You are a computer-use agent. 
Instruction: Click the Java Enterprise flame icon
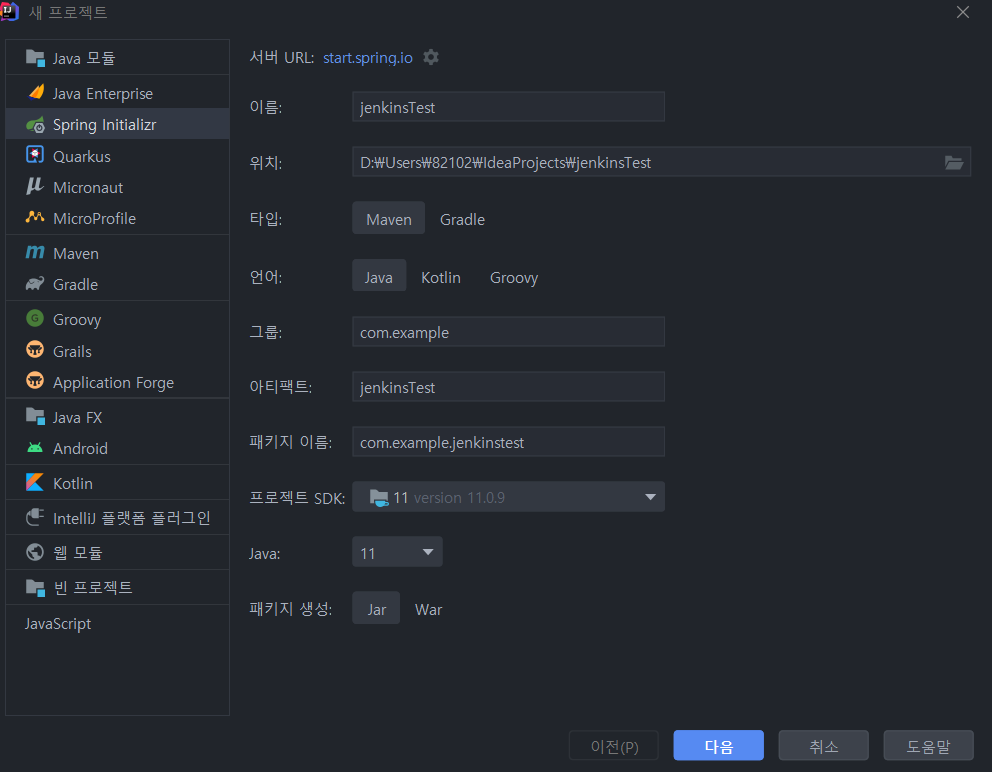point(36,92)
